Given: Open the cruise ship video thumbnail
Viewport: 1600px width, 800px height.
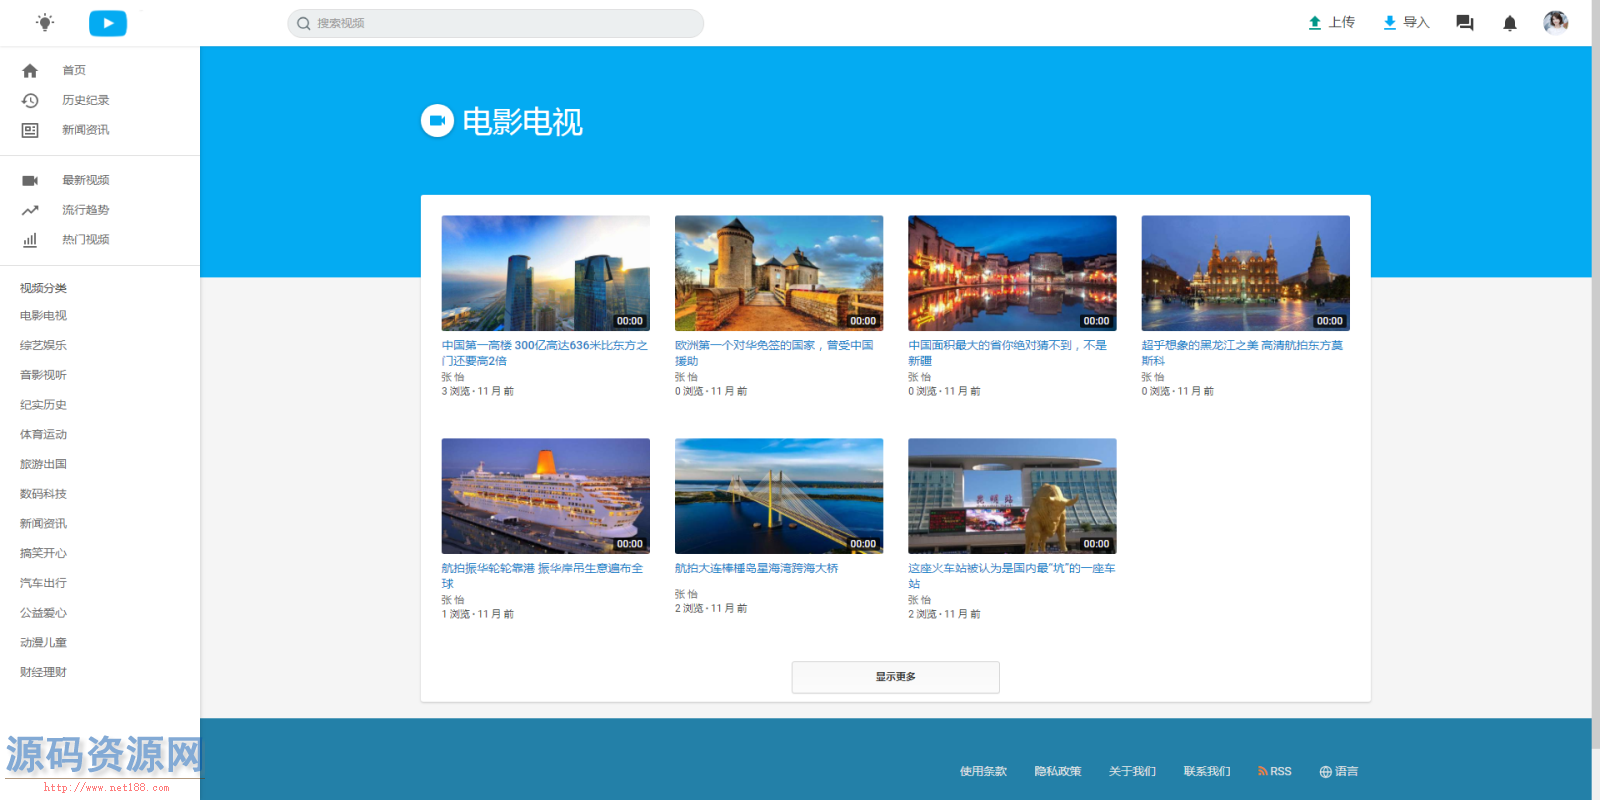Looking at the screenshot, I should click(546, 496).
